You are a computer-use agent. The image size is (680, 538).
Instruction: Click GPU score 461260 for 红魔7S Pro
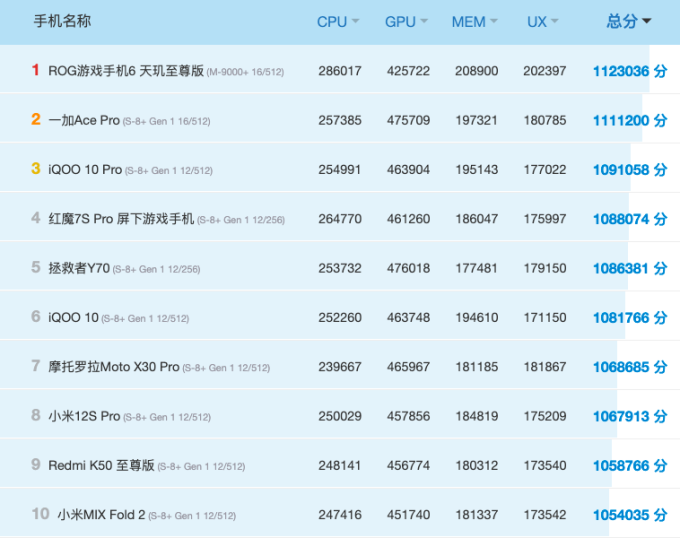[x=408, y=219]
